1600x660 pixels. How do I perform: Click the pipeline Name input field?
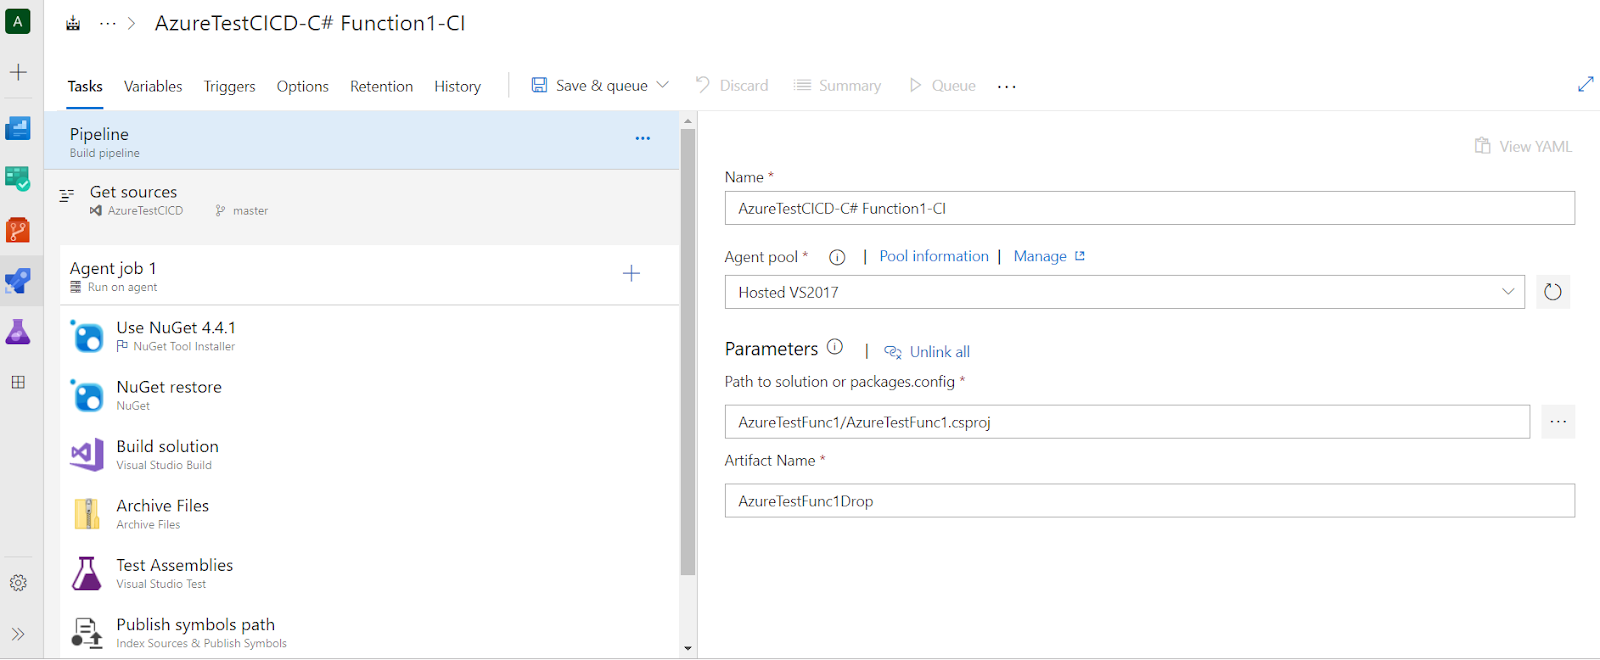click(1149, 208)
